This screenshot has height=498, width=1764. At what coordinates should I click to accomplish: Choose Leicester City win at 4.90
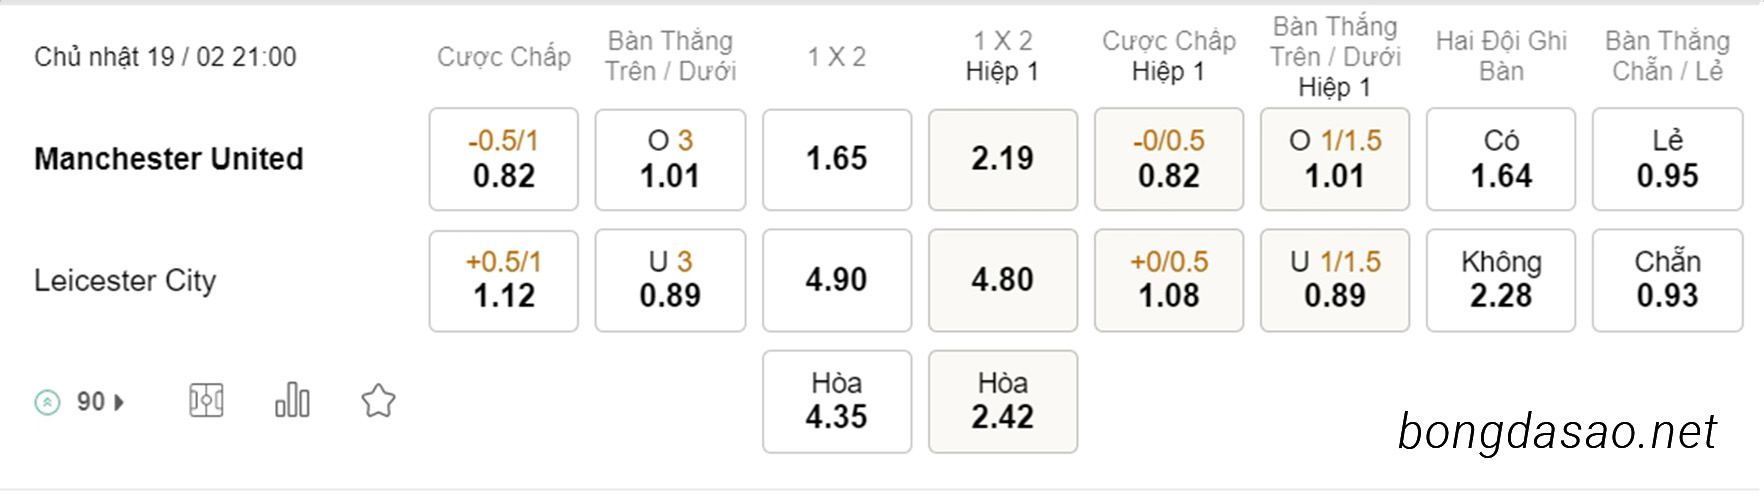coord(837,280)
